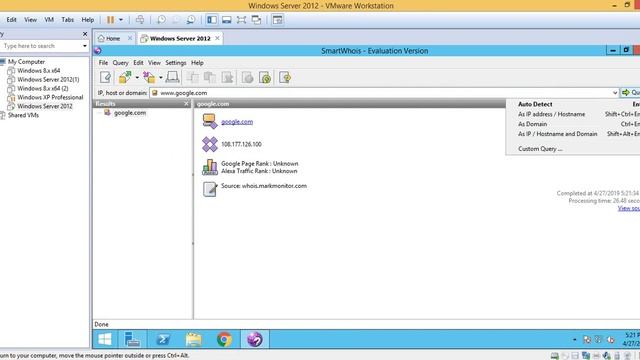This screenshot has width=640, height=360.
Task: Open the SmartWhois Settings menu
Action: pos(176,63)
